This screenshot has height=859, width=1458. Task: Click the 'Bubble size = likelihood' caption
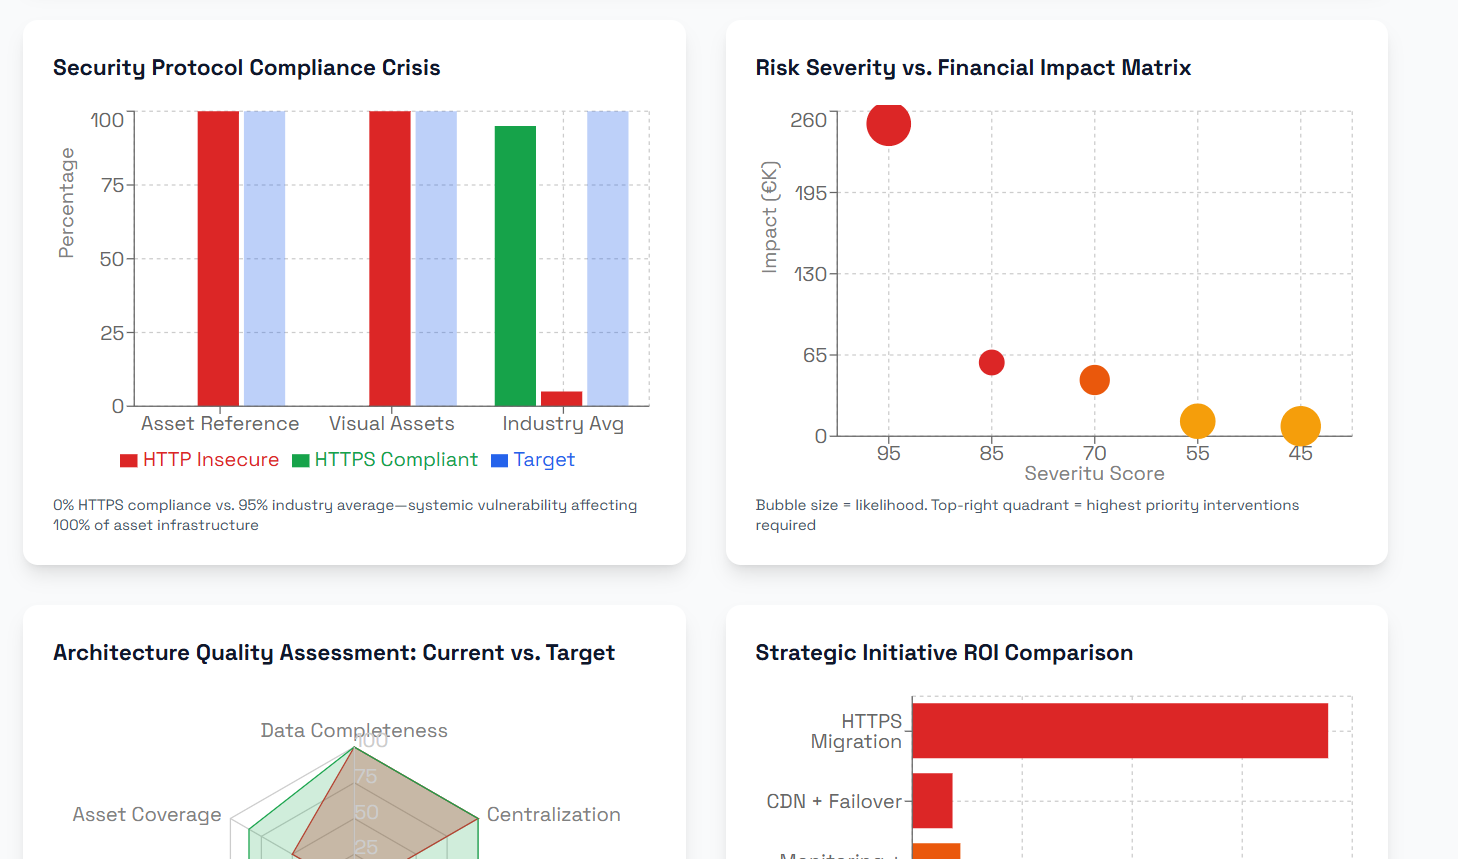1027,515
